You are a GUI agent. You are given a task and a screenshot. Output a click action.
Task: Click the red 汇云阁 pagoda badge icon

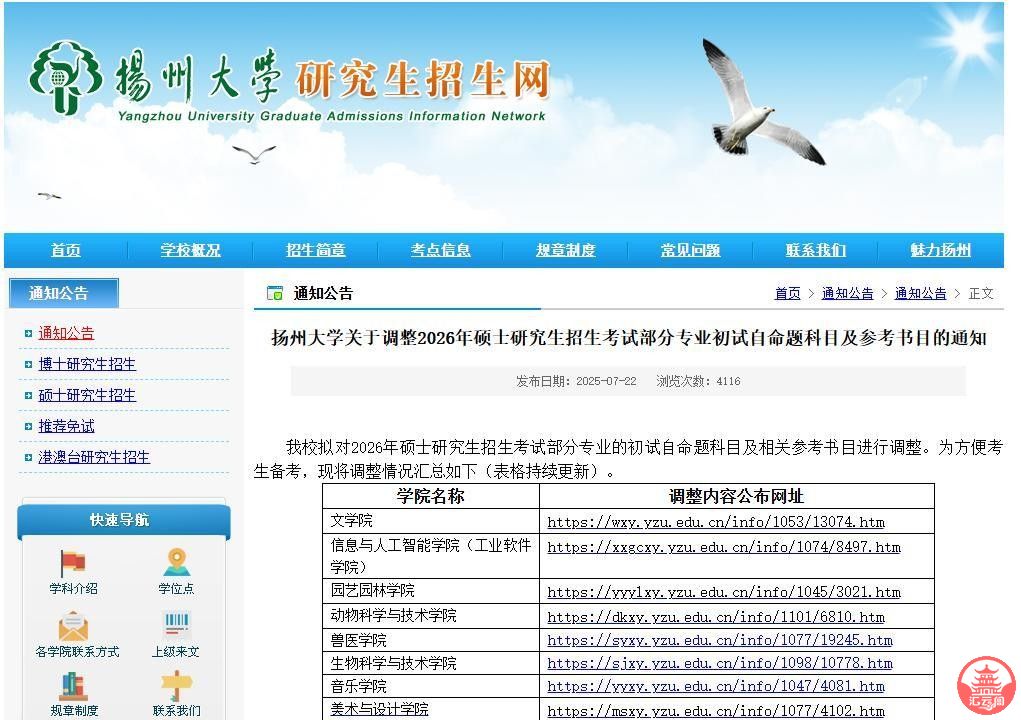[986, 685]
